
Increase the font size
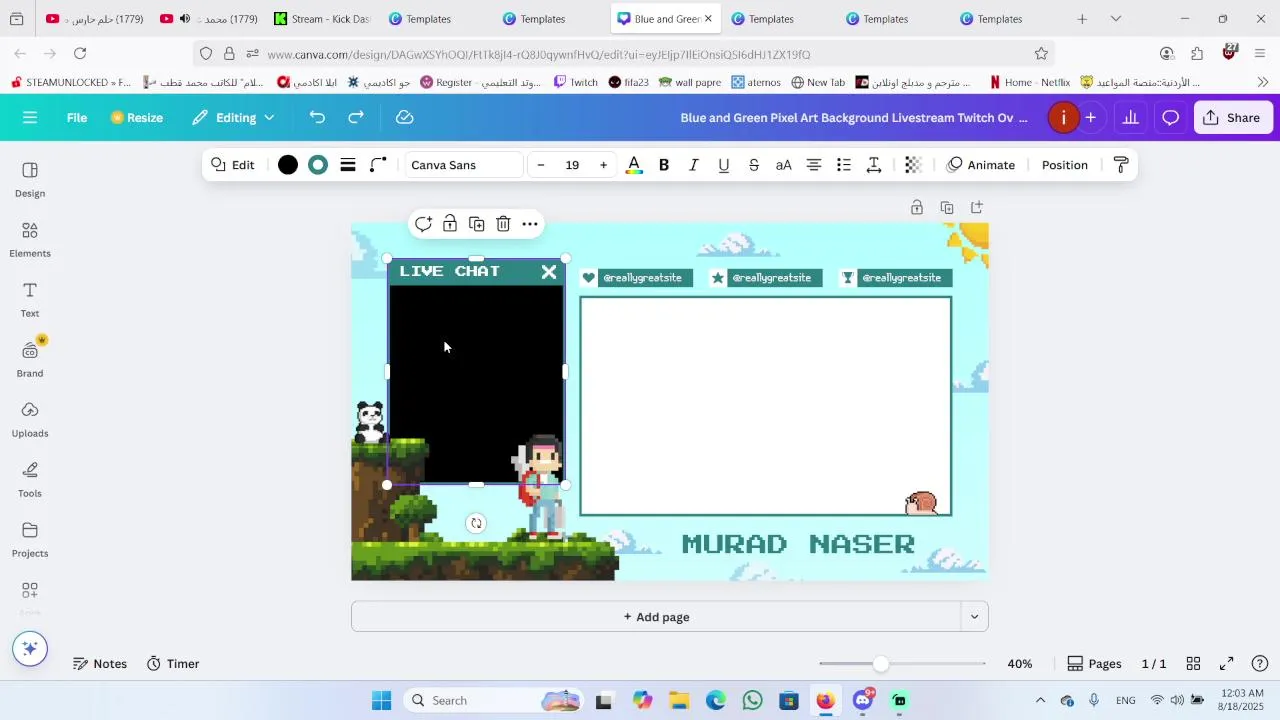pyautogui.click(x=603, y=165)
